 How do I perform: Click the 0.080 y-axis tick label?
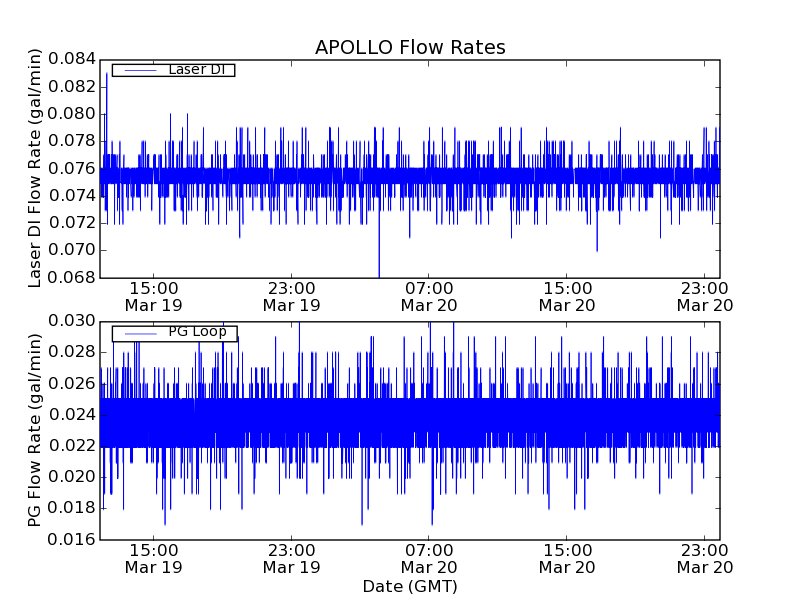72,114
